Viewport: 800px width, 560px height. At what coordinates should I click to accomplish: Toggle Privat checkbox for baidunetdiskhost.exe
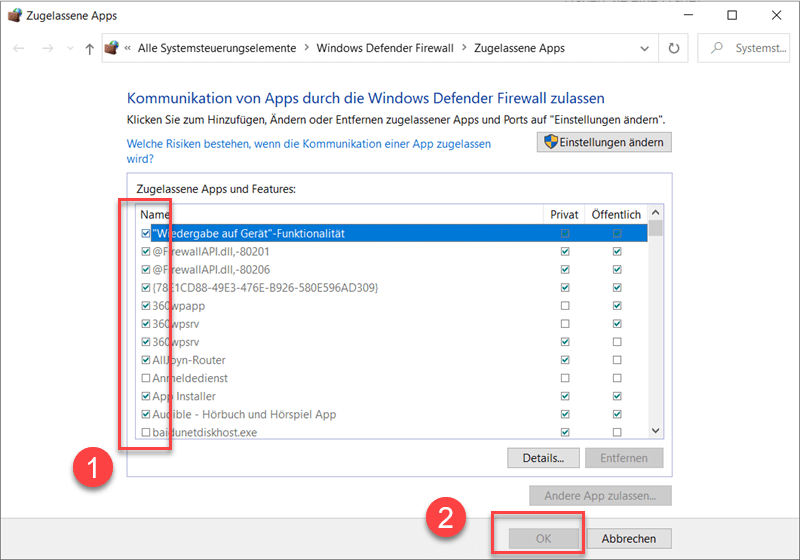point(565,432)
